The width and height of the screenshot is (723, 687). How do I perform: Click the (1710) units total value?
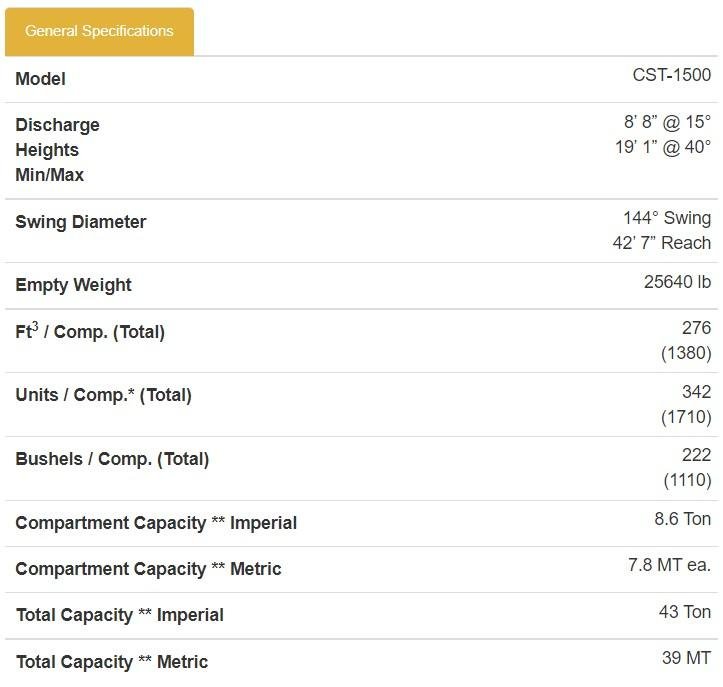686,417
